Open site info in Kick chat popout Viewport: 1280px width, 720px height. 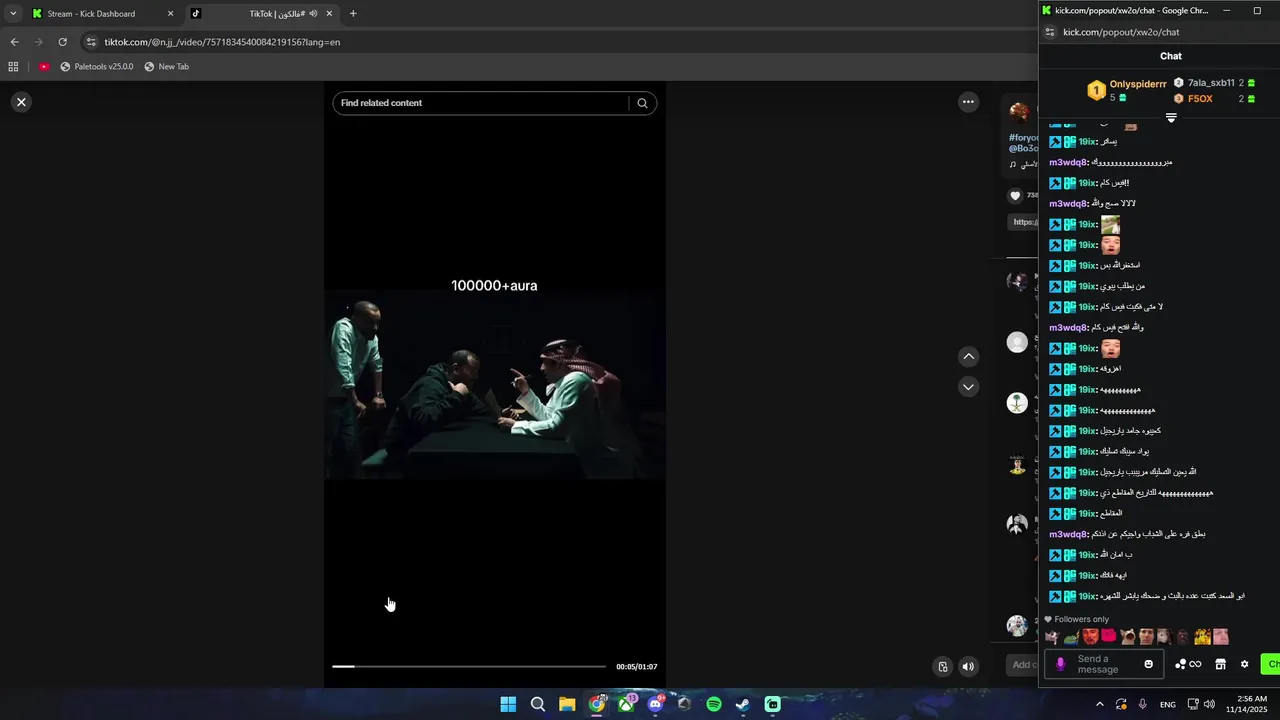(1050, 32)
